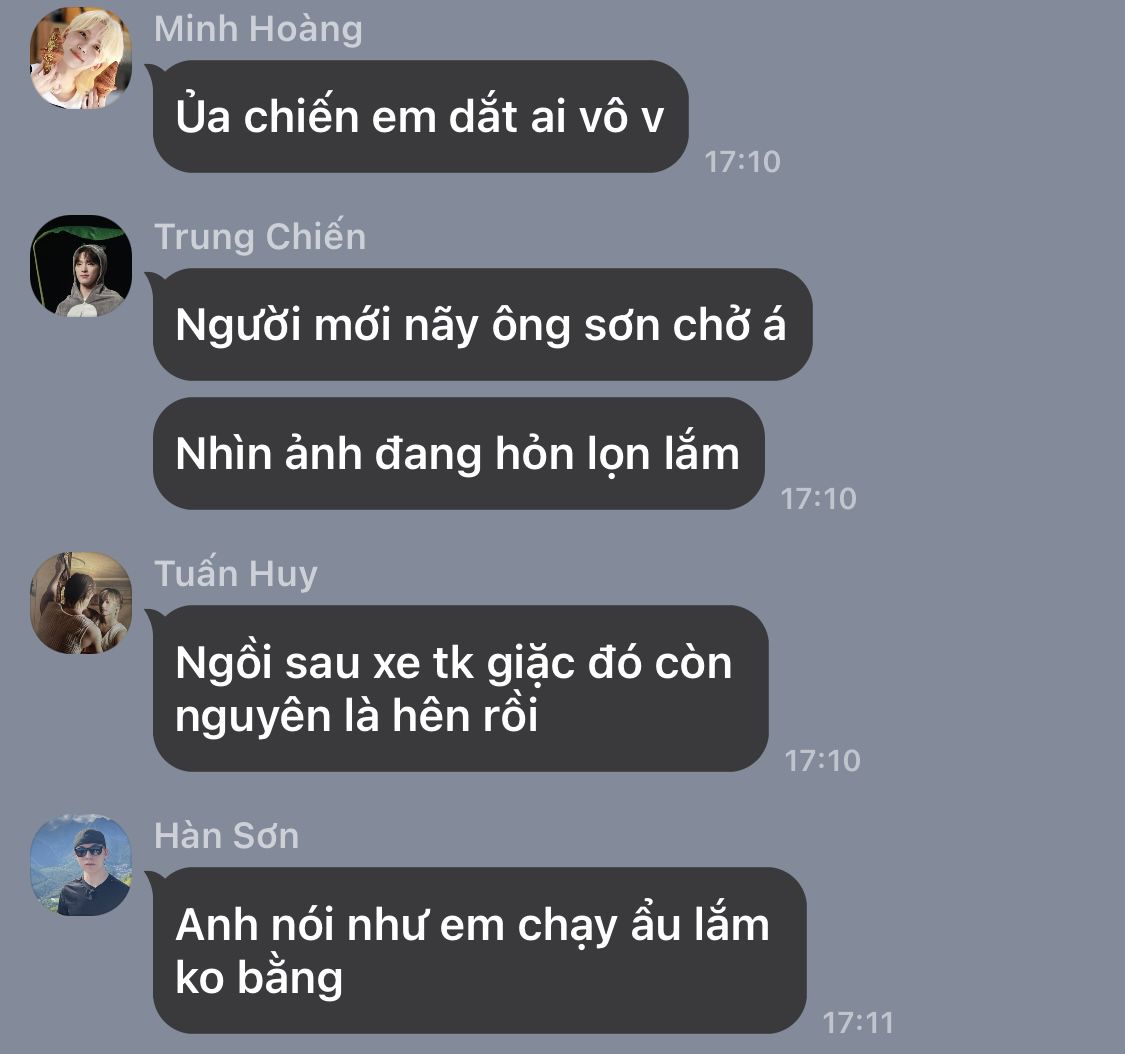Select message "Ủa chiến em dắt ai vô v"
1125x1054 pixels.
tap(420, 116)
